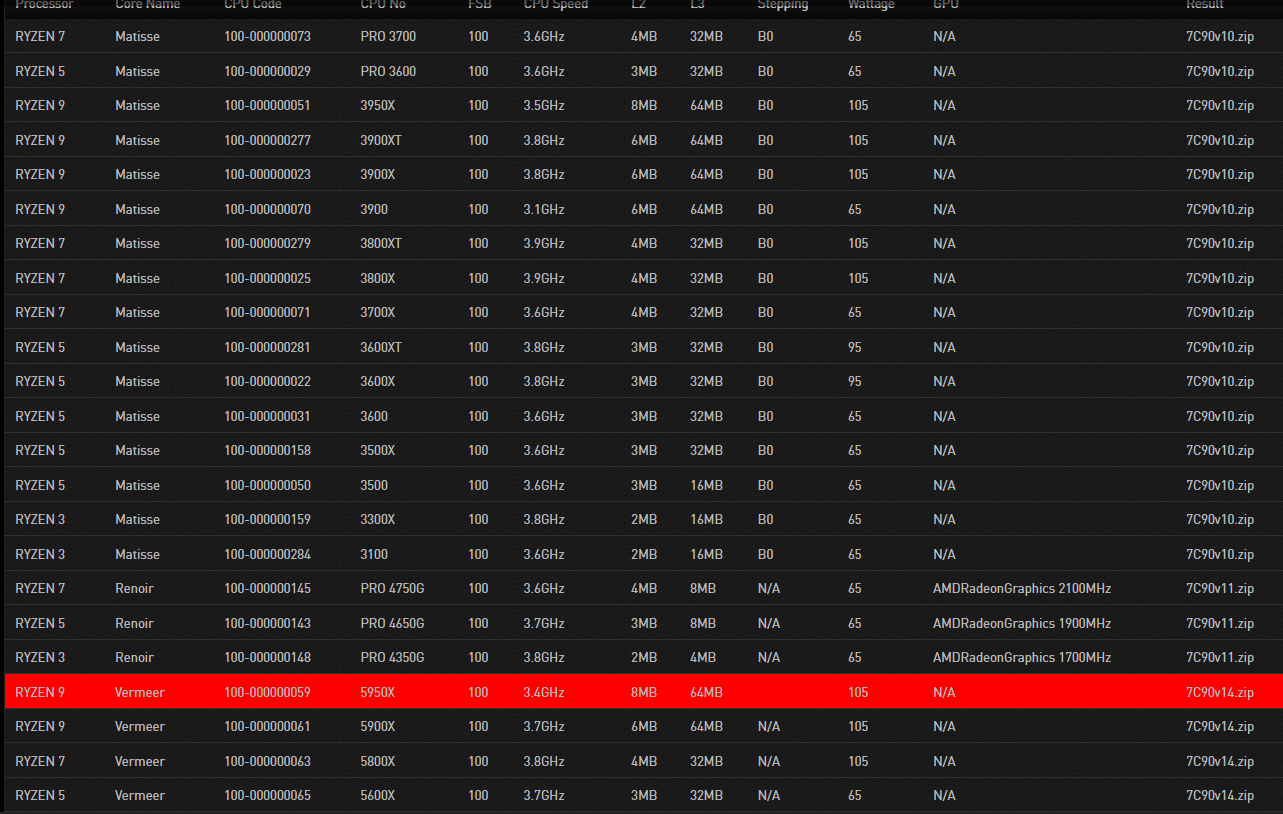This screenshot has height=814, width=1283.
Task: Click CPU code 100-000000051
Action: [267, 105]
